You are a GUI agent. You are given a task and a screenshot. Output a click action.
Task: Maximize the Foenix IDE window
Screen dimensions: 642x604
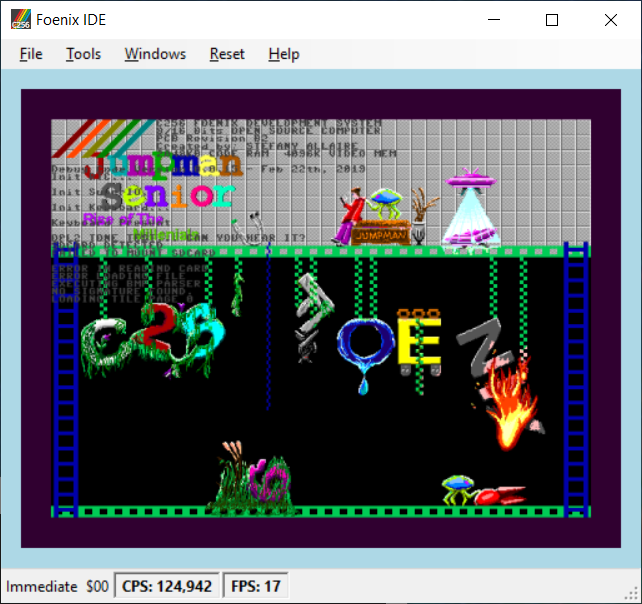[x=552, y=20]
